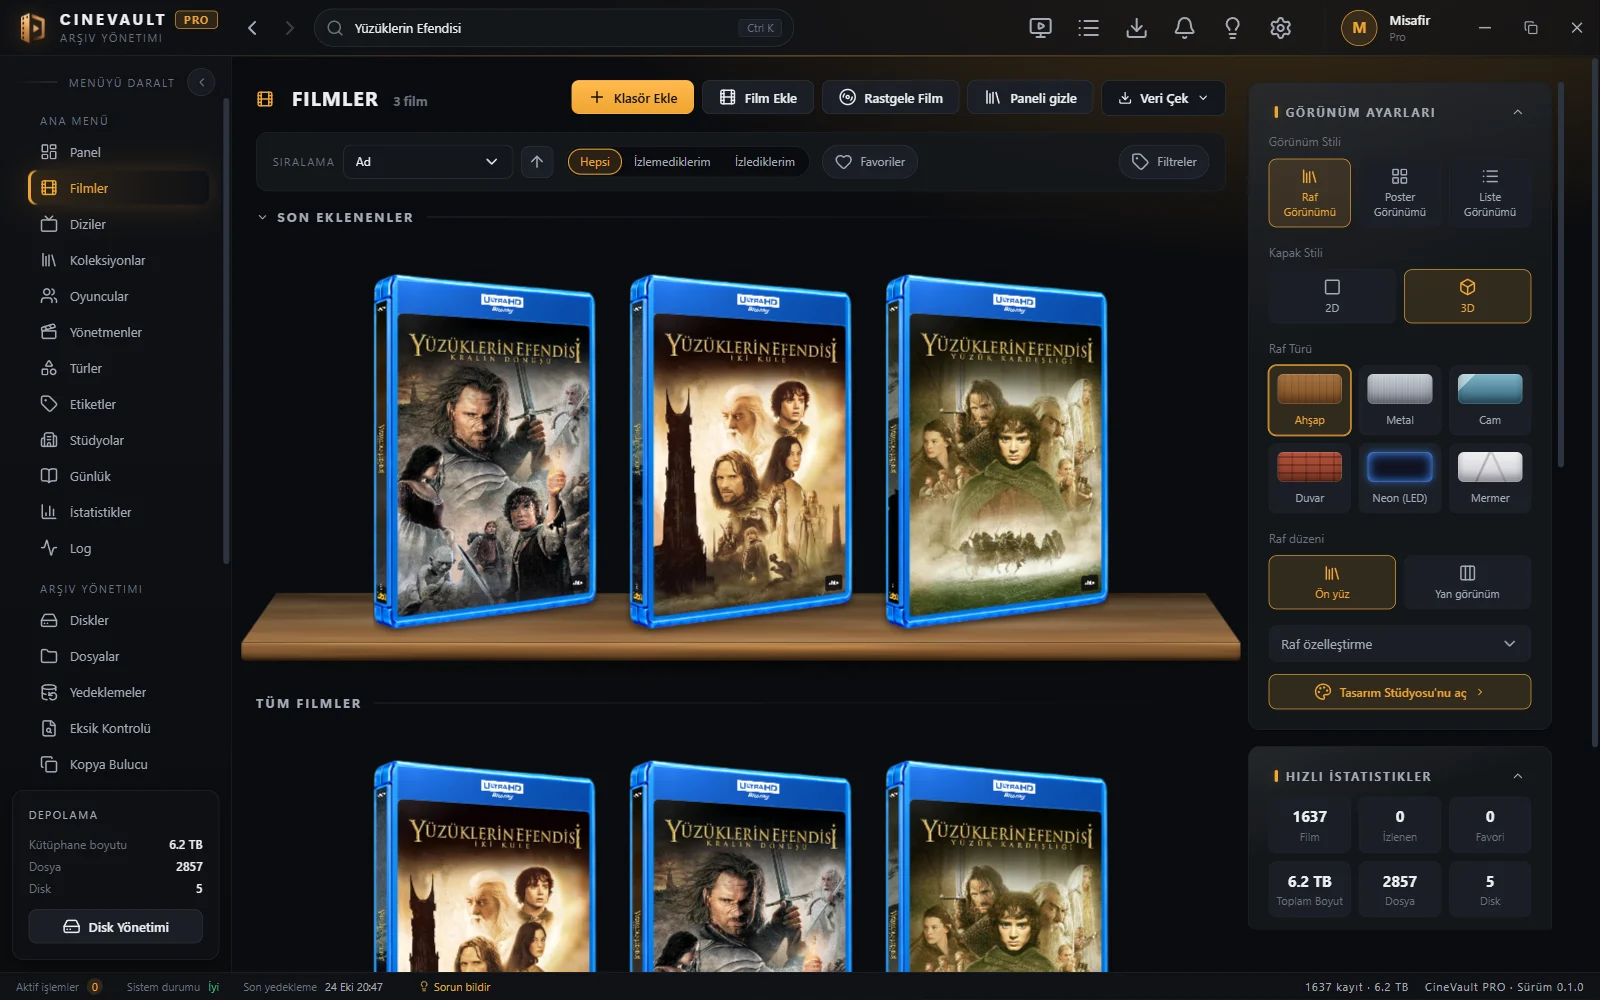Toggle the ascending sort arrow
Screen dimensions: 1600x1000
click(x=537, y=162)
